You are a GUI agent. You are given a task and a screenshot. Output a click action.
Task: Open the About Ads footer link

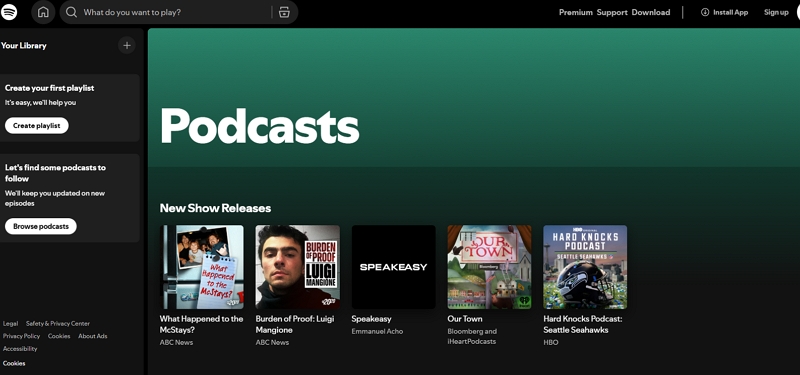coord(92,336)
